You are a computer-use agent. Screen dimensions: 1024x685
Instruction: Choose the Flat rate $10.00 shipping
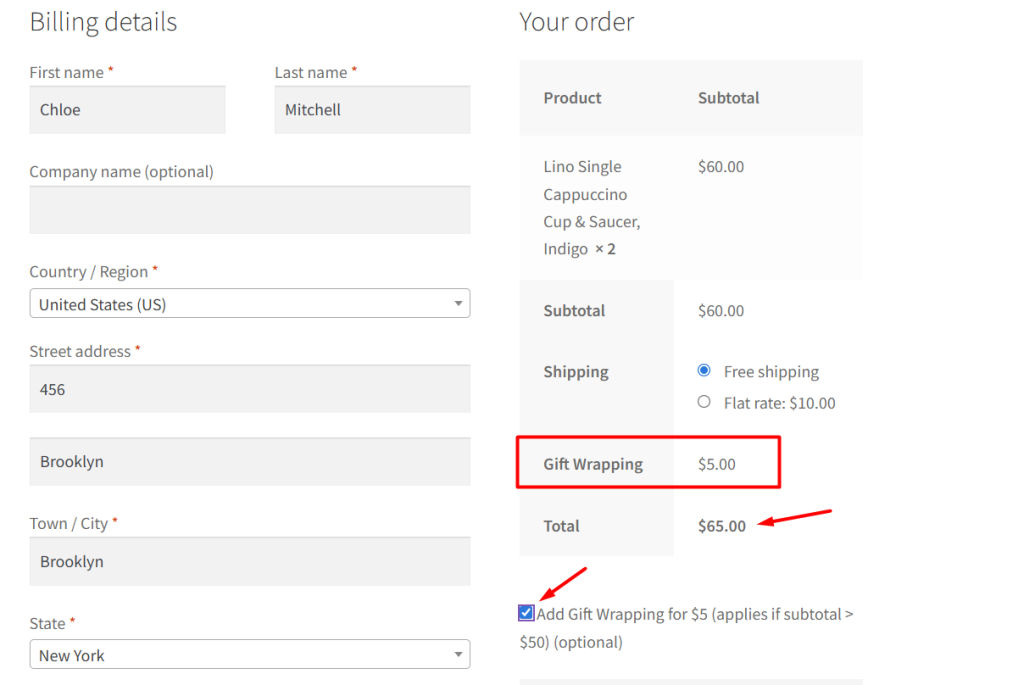tap(703, 402)
